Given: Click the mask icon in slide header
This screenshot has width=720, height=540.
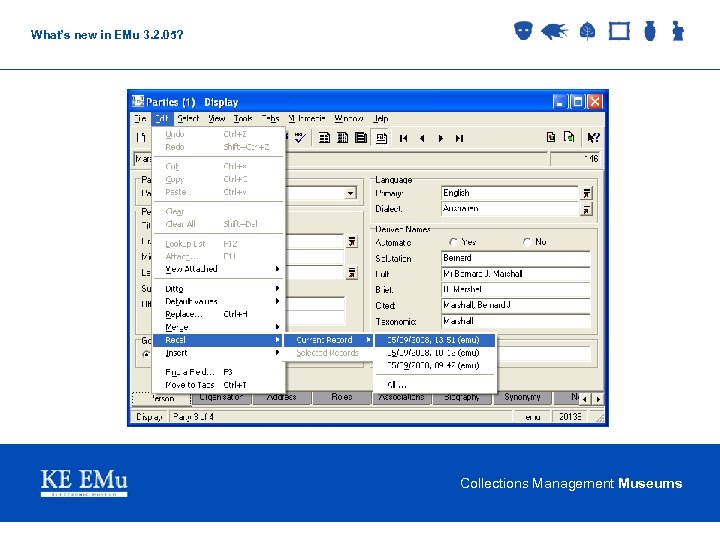Looking at the screenshot, I should [523, 31].
